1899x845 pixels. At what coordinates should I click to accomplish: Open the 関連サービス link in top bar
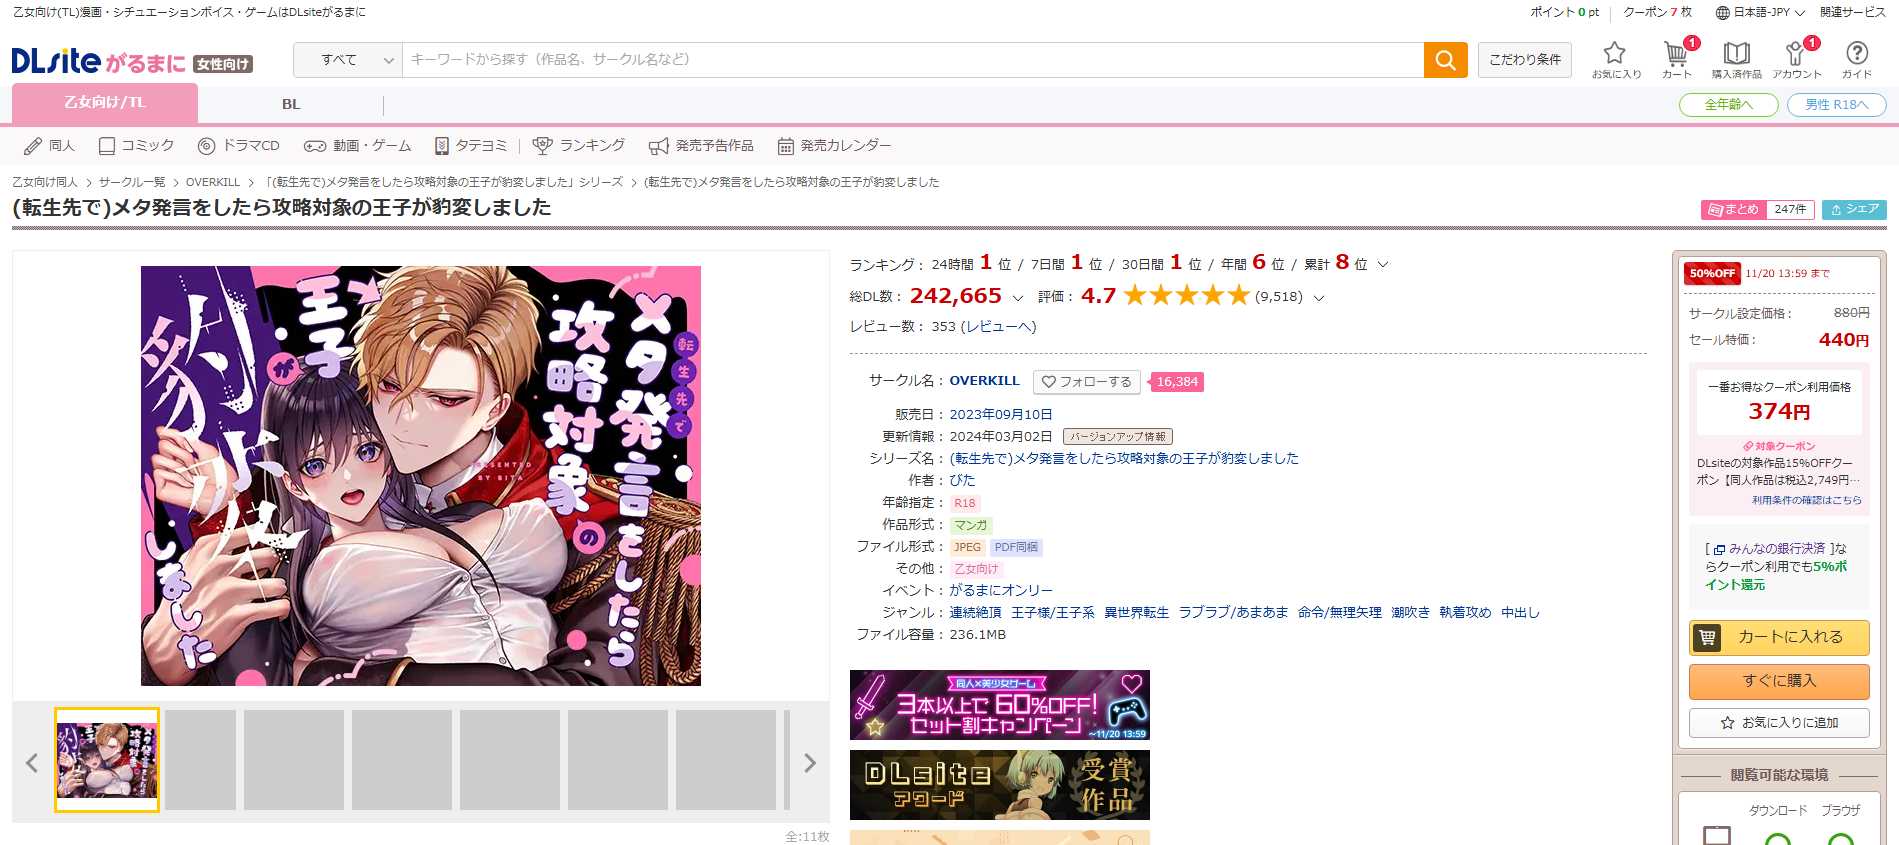(x=1853, y=13)
